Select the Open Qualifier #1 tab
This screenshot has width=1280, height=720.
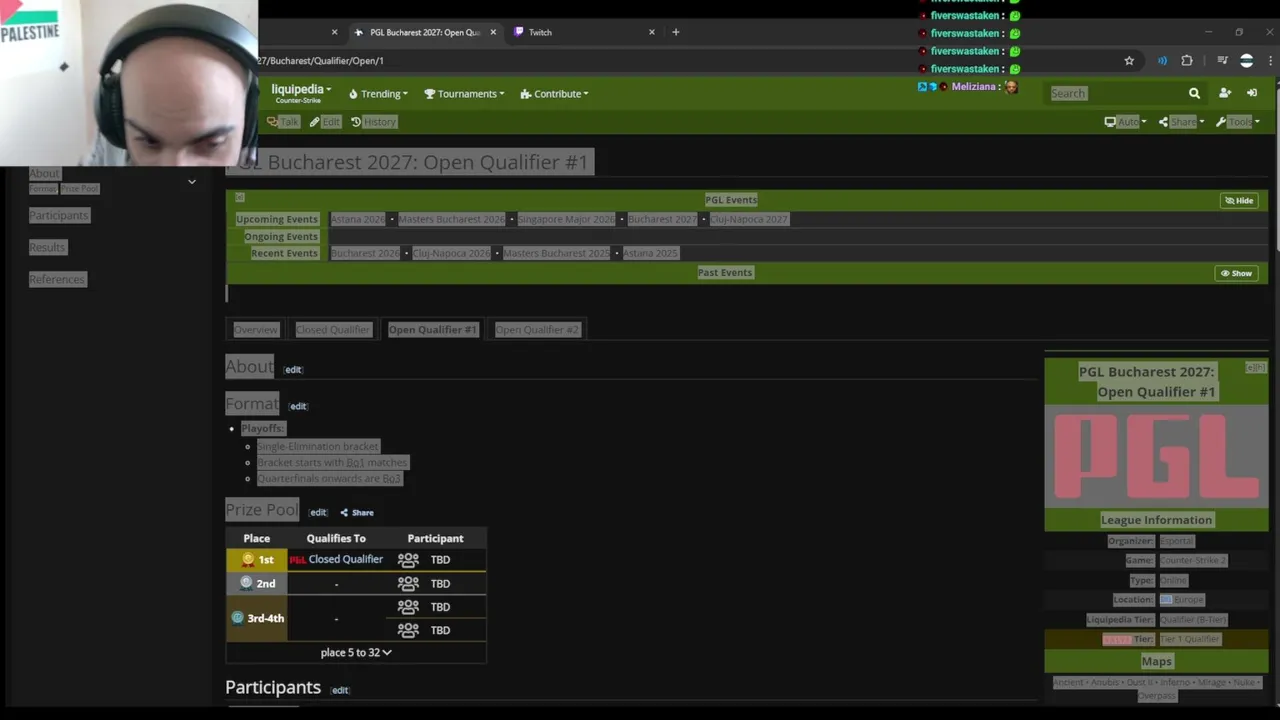[x=433, y=330]
